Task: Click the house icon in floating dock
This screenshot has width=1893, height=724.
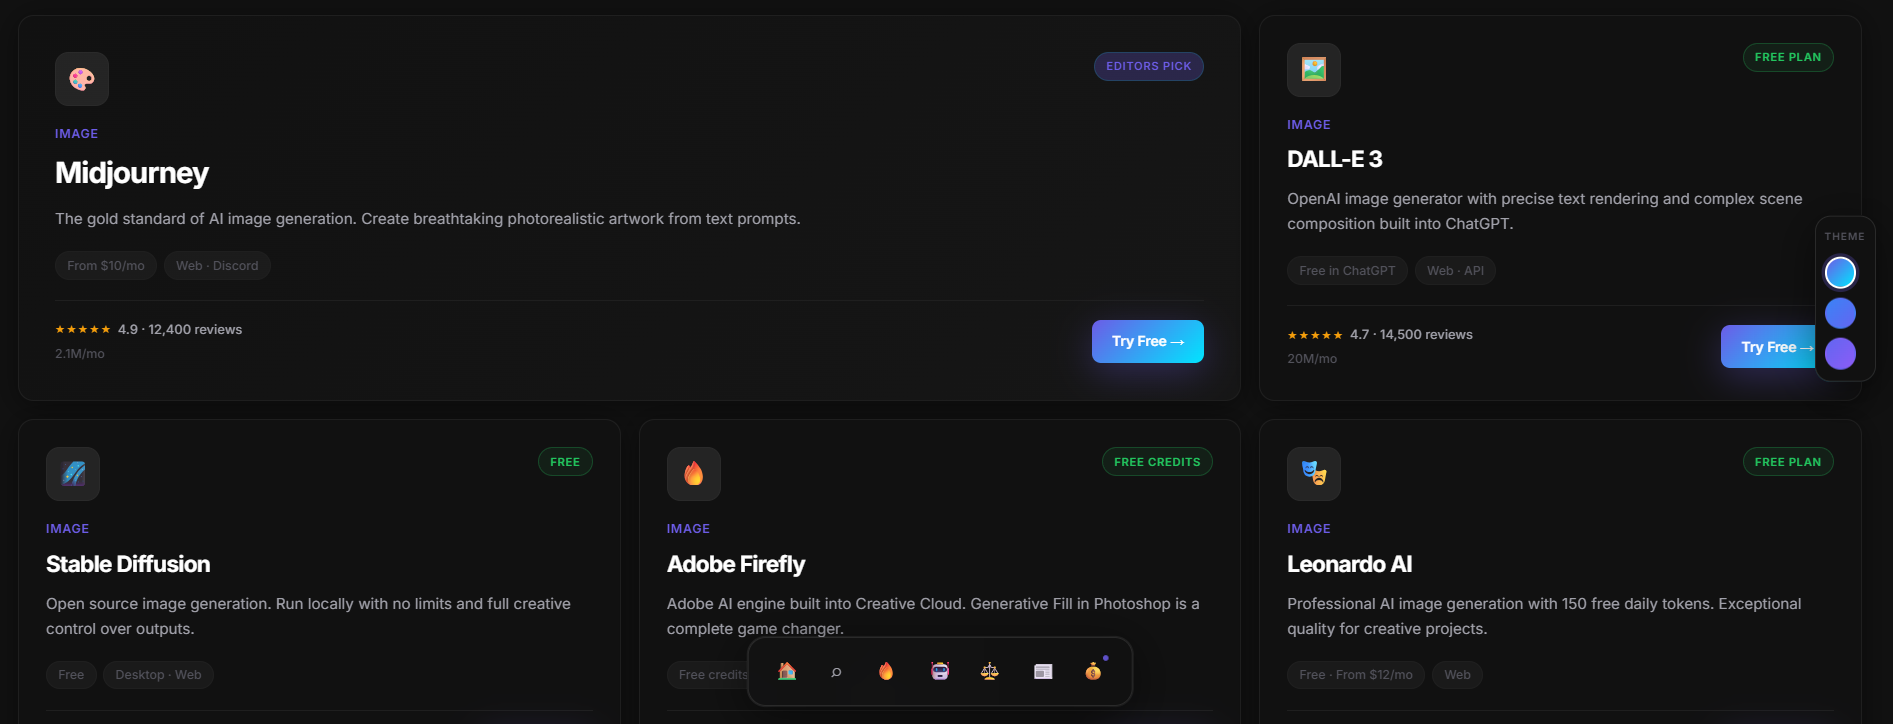Action: tap(787, 672)
